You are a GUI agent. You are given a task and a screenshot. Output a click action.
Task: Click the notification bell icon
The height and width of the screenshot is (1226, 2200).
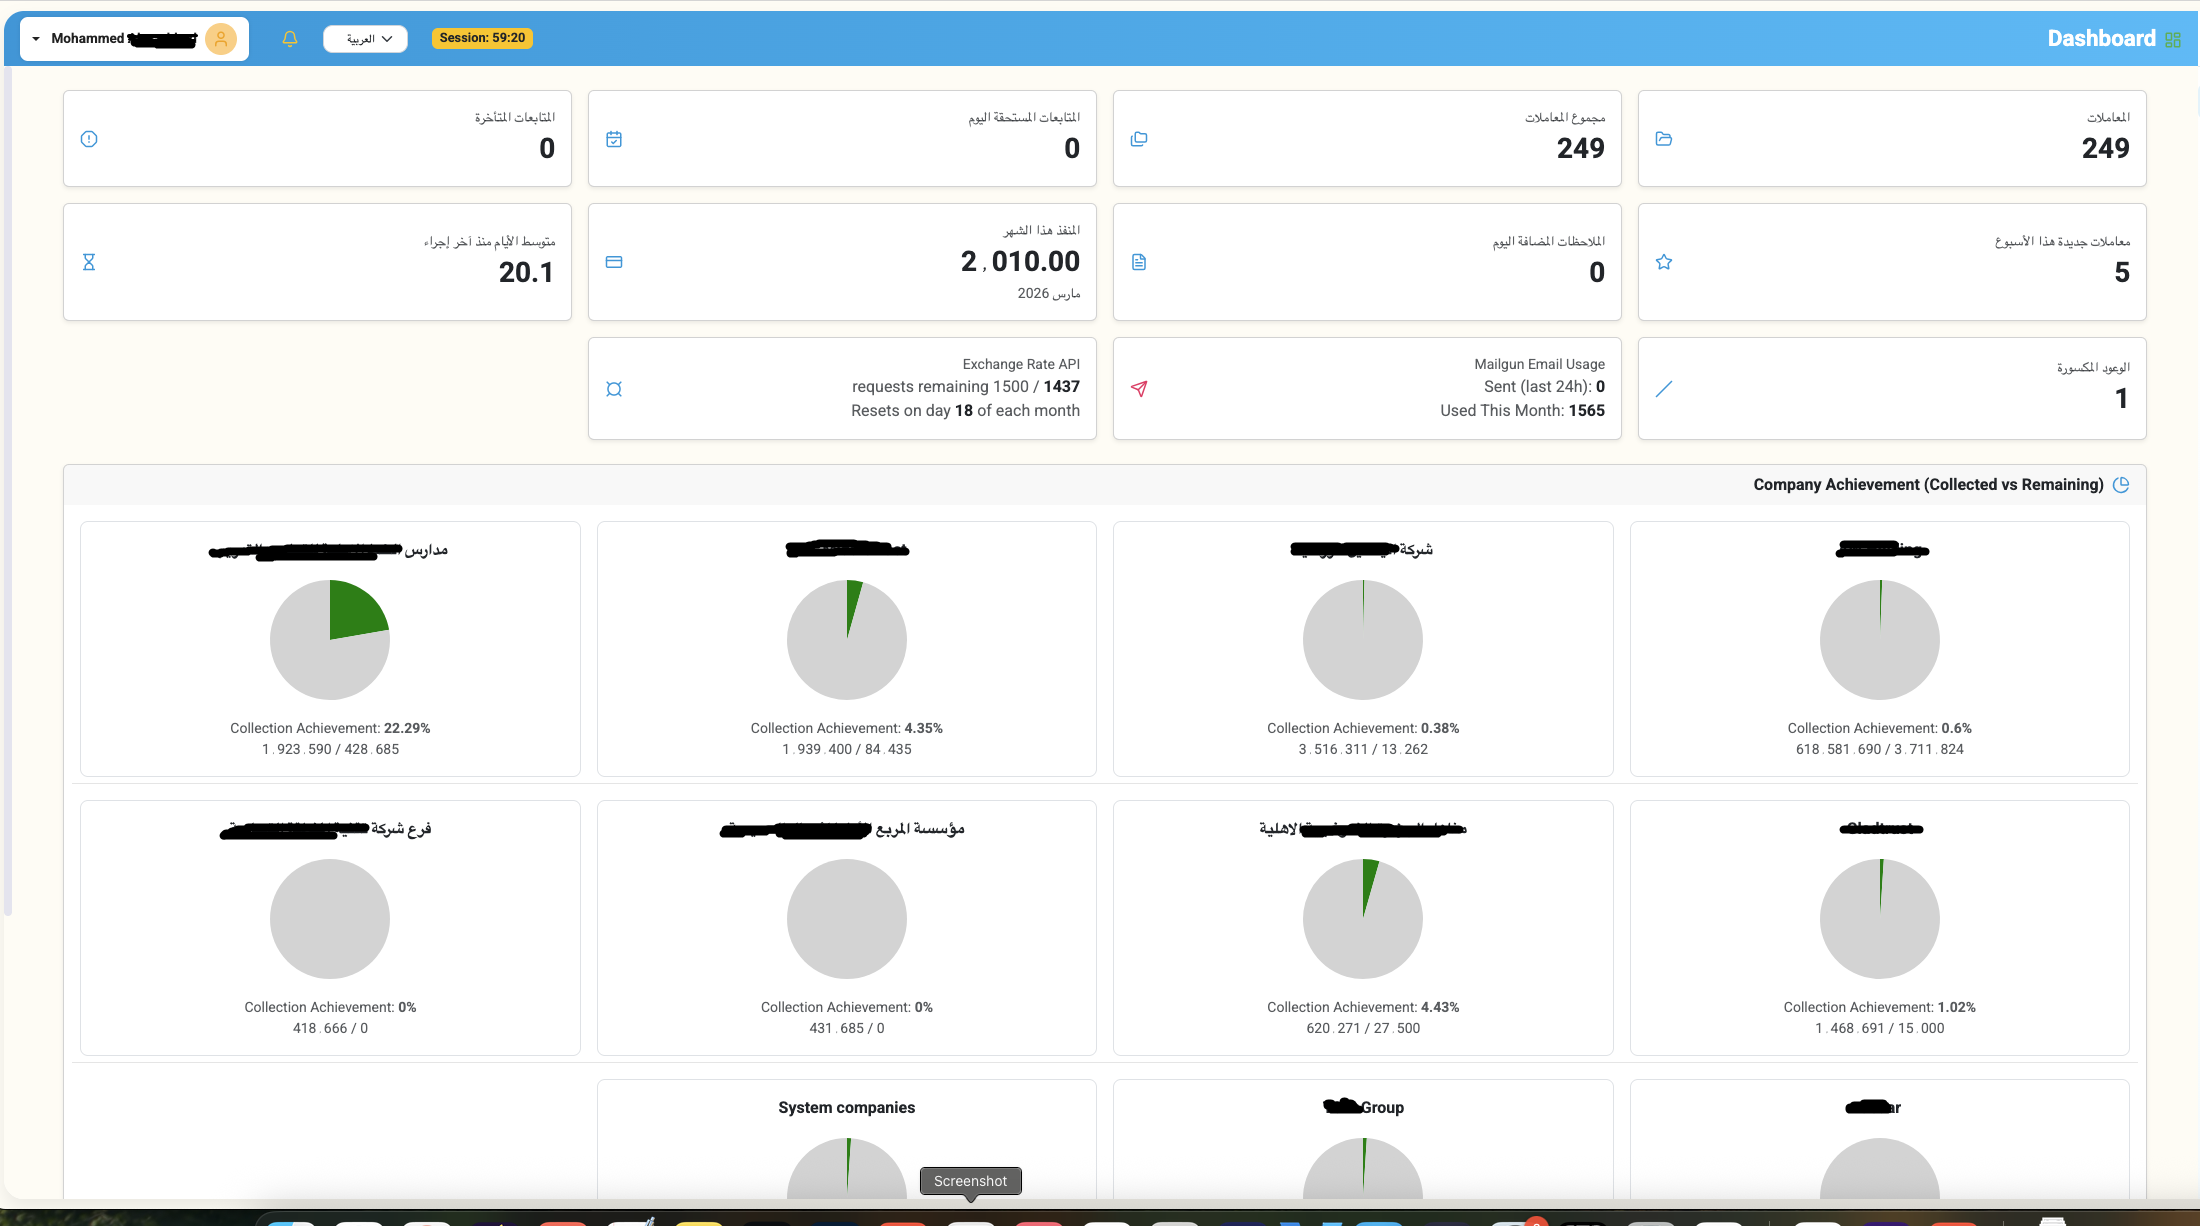[290, 39]
